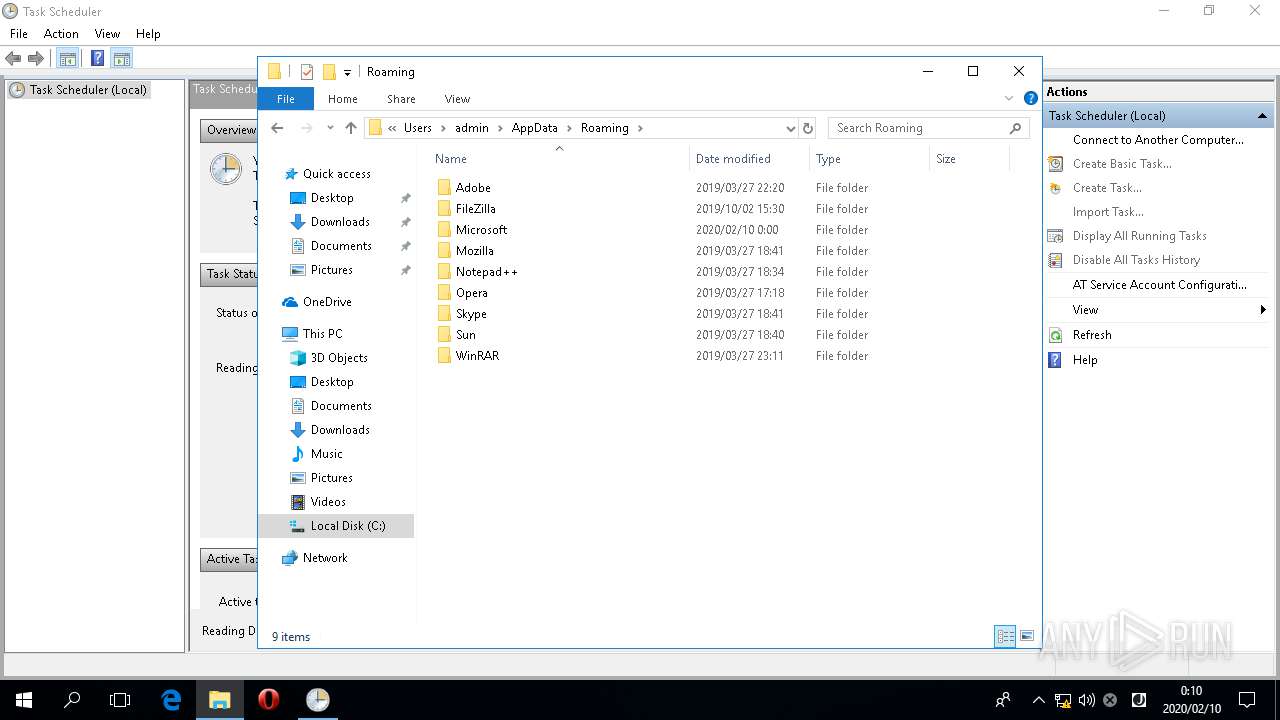Expand the Explorer ribbon chevron
This screenshot has width=1280, height=720.
(x=1008, y=98)
